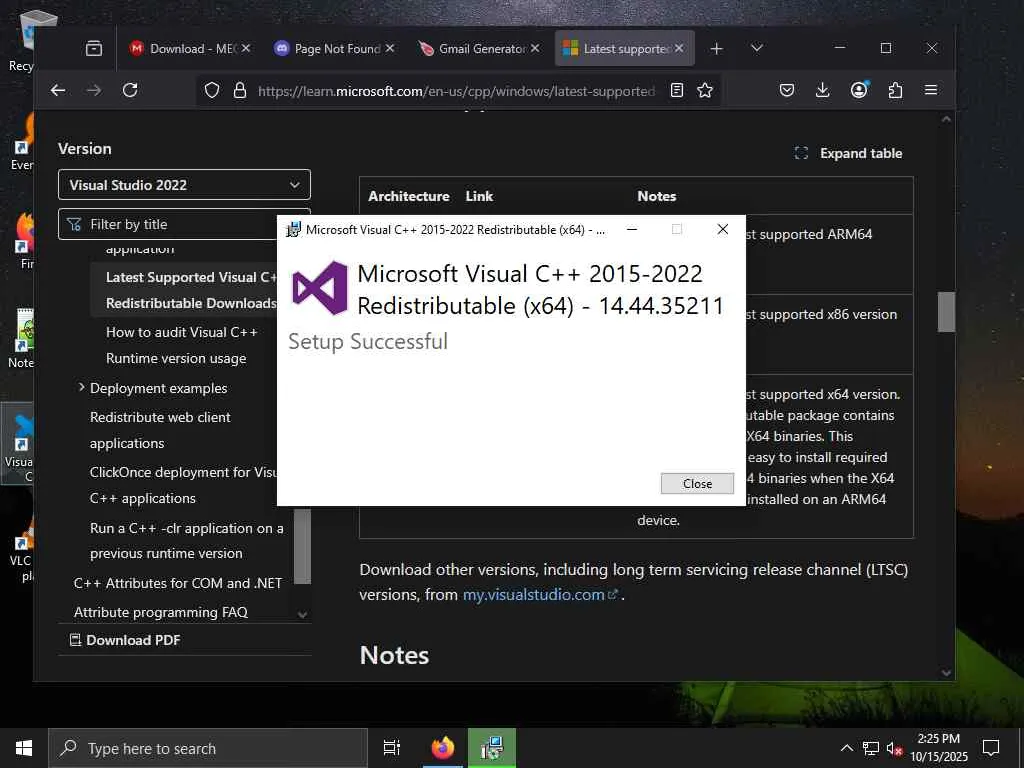Open Task View on the taskbar
This screenshot has width=1024, height=768.
pos(391,748)
